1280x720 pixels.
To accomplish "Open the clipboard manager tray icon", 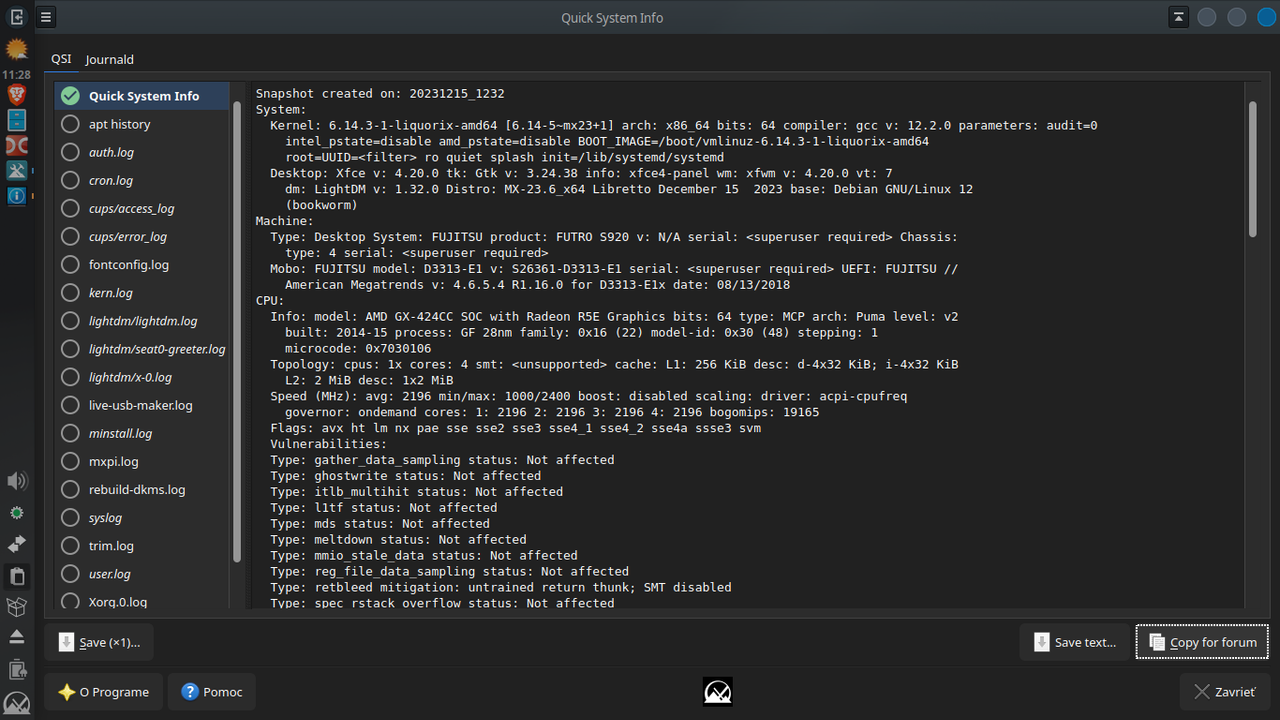I will (16, 576).
